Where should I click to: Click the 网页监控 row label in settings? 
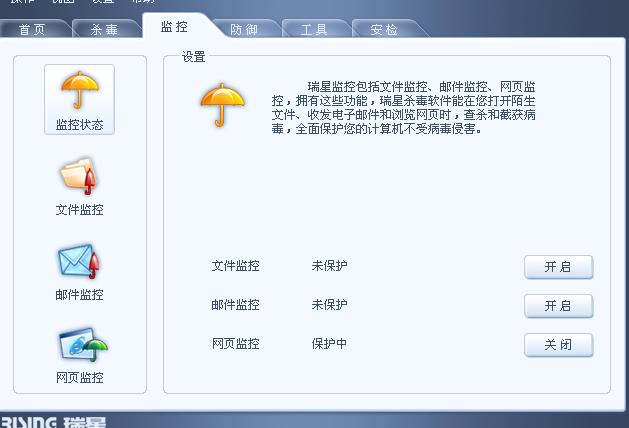coord(235,344)
